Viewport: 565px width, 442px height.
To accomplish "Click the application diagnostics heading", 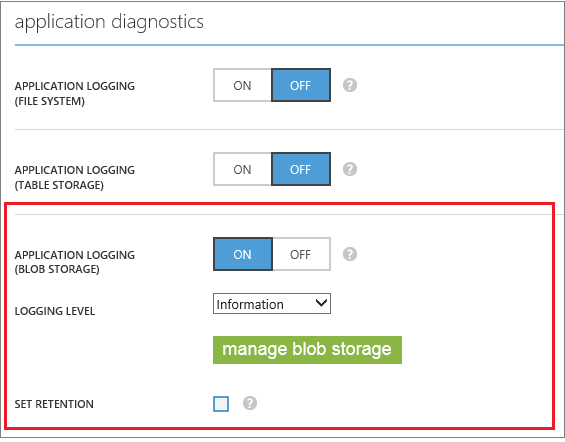I will pyautogui.click(x=109, y=22).
